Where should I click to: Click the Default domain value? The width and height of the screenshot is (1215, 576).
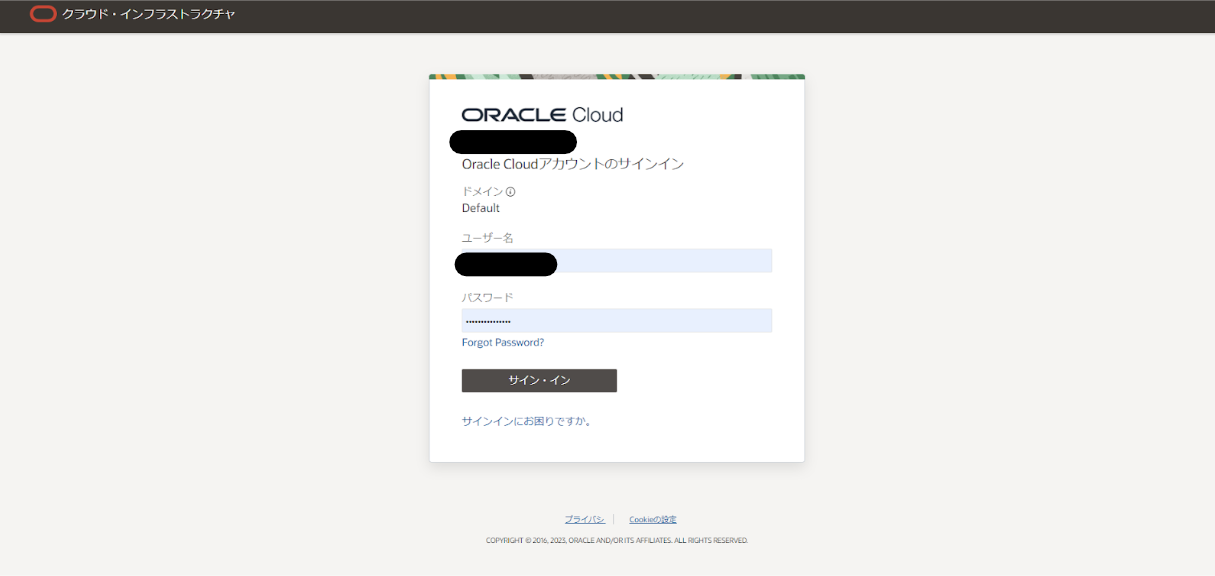pos(481,208)
